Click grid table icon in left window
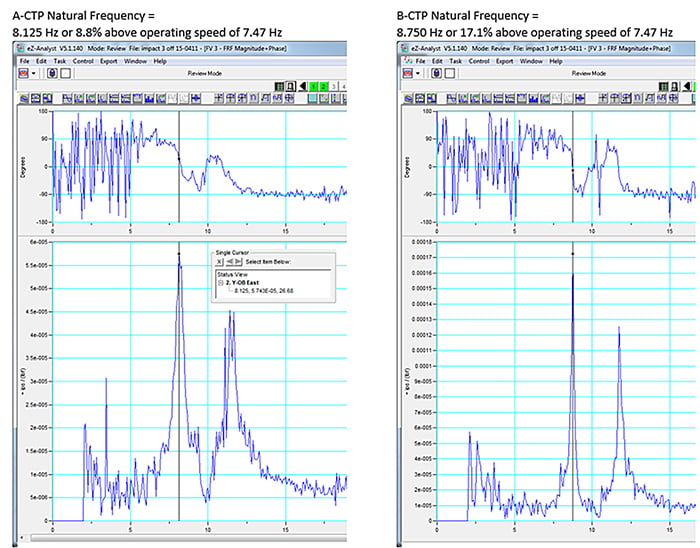The image size is (700, 548). (279, 87)
